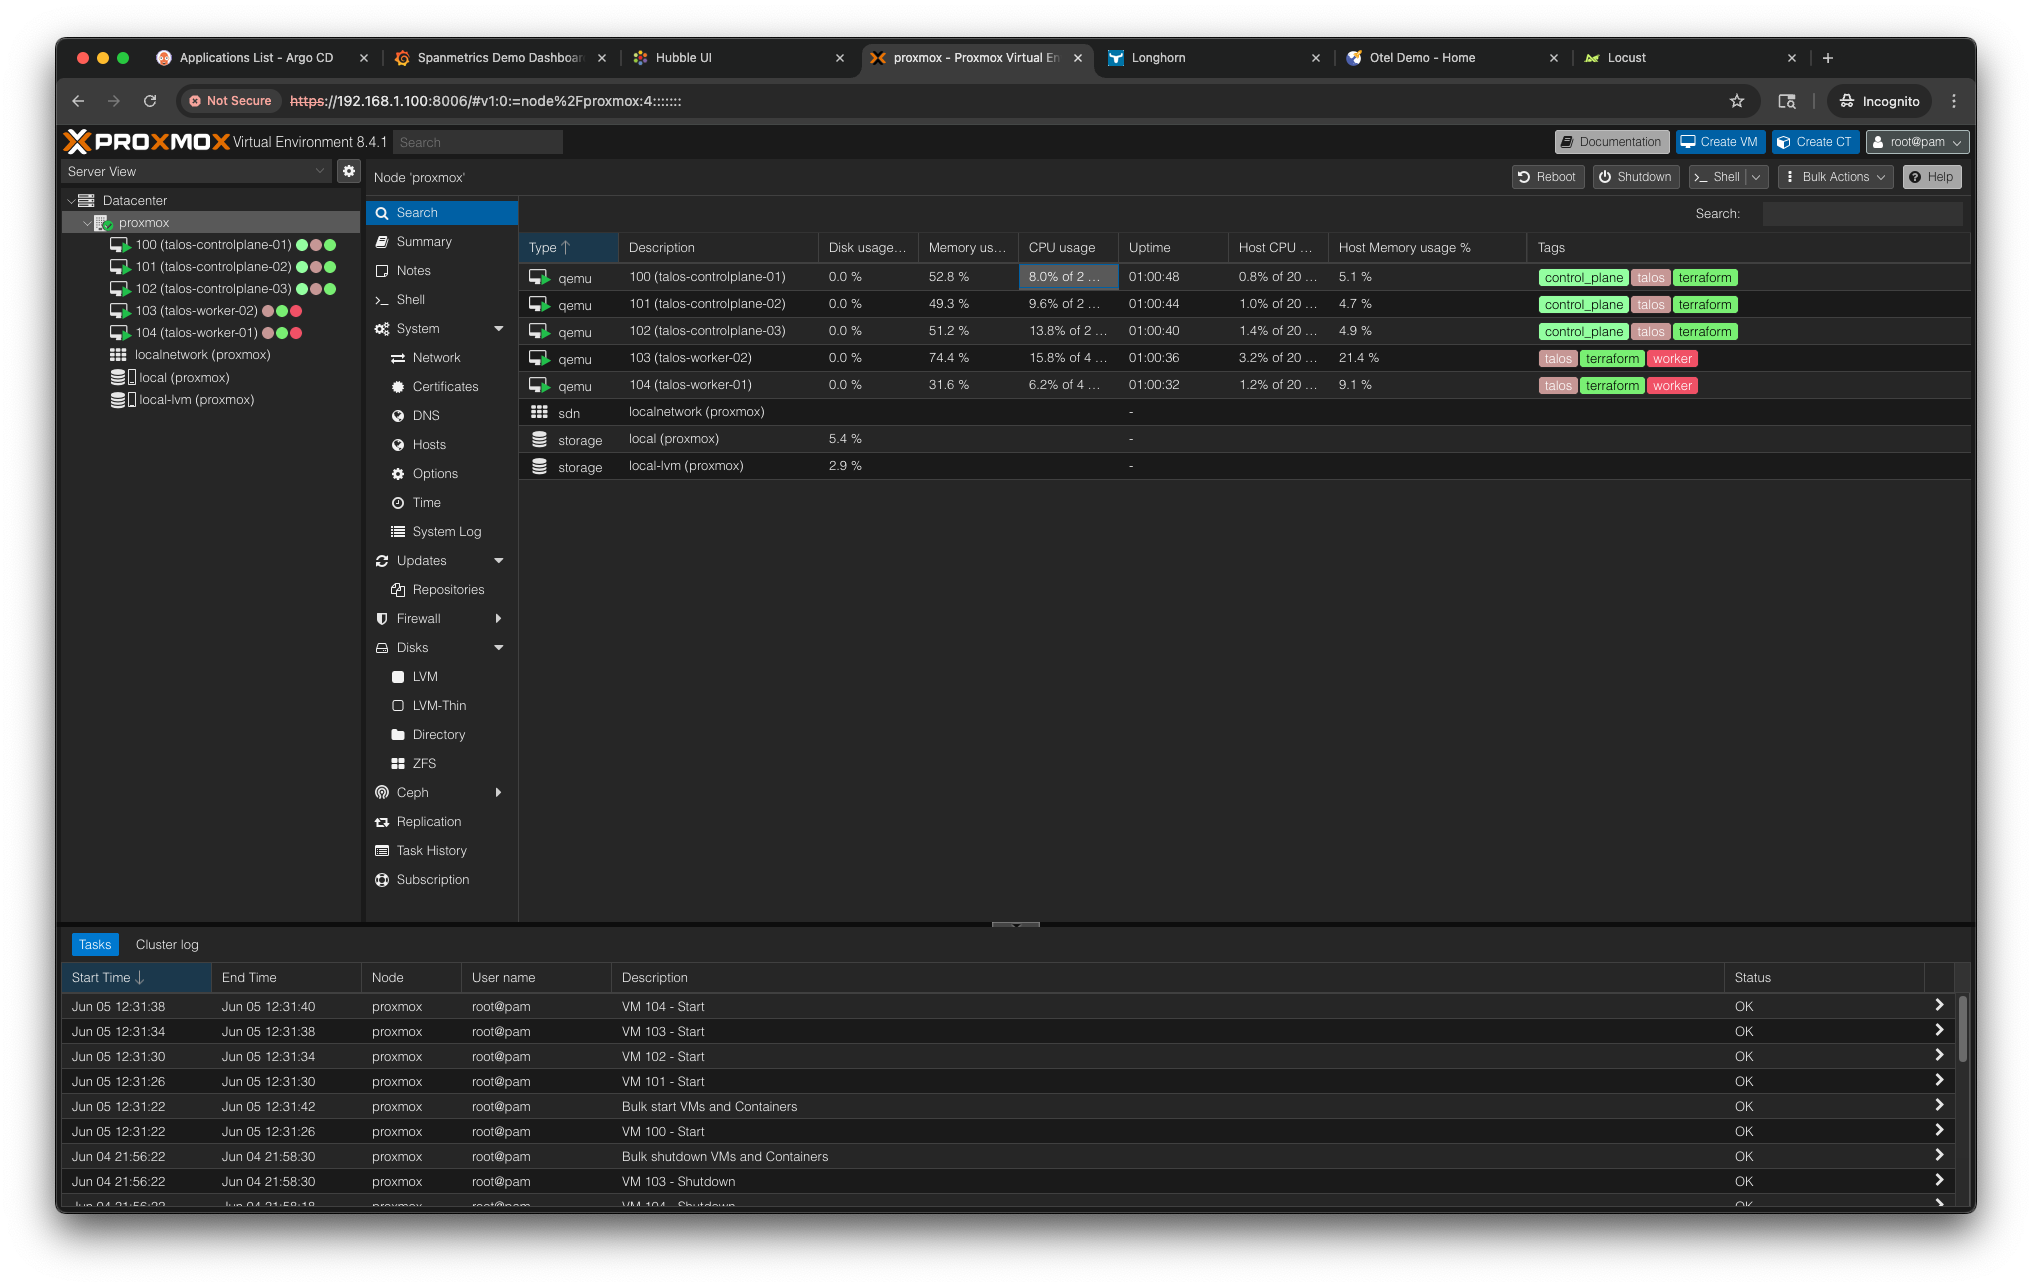This screenshot has width=2032, height=1287.
Task: Collapse the Updates submenu arrow
Action: tap(499, 561)
